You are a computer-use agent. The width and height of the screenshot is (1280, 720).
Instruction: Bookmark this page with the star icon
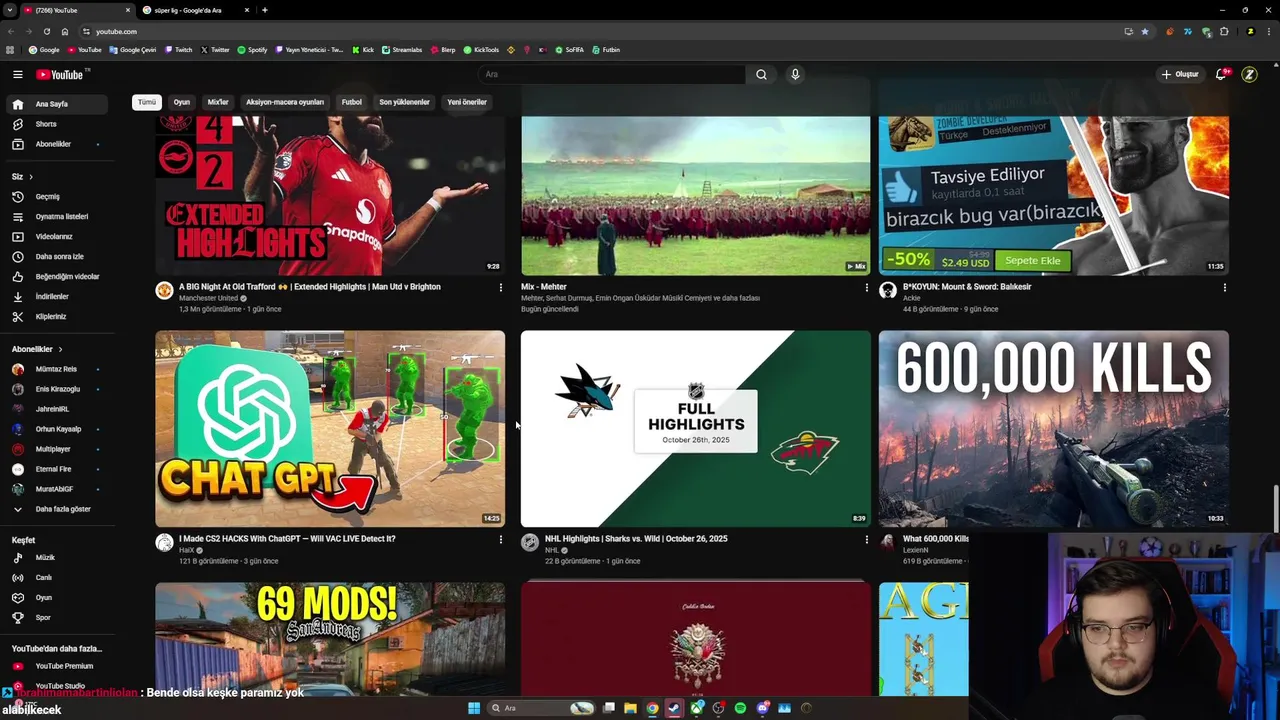click(x=1145, y=31)
